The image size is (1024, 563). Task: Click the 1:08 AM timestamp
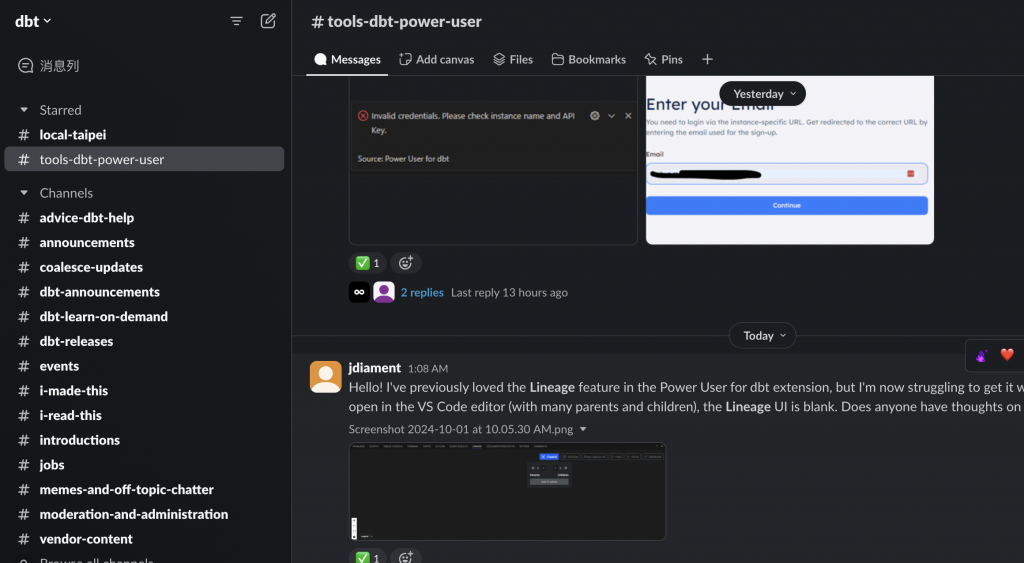[x=428, y=368]
